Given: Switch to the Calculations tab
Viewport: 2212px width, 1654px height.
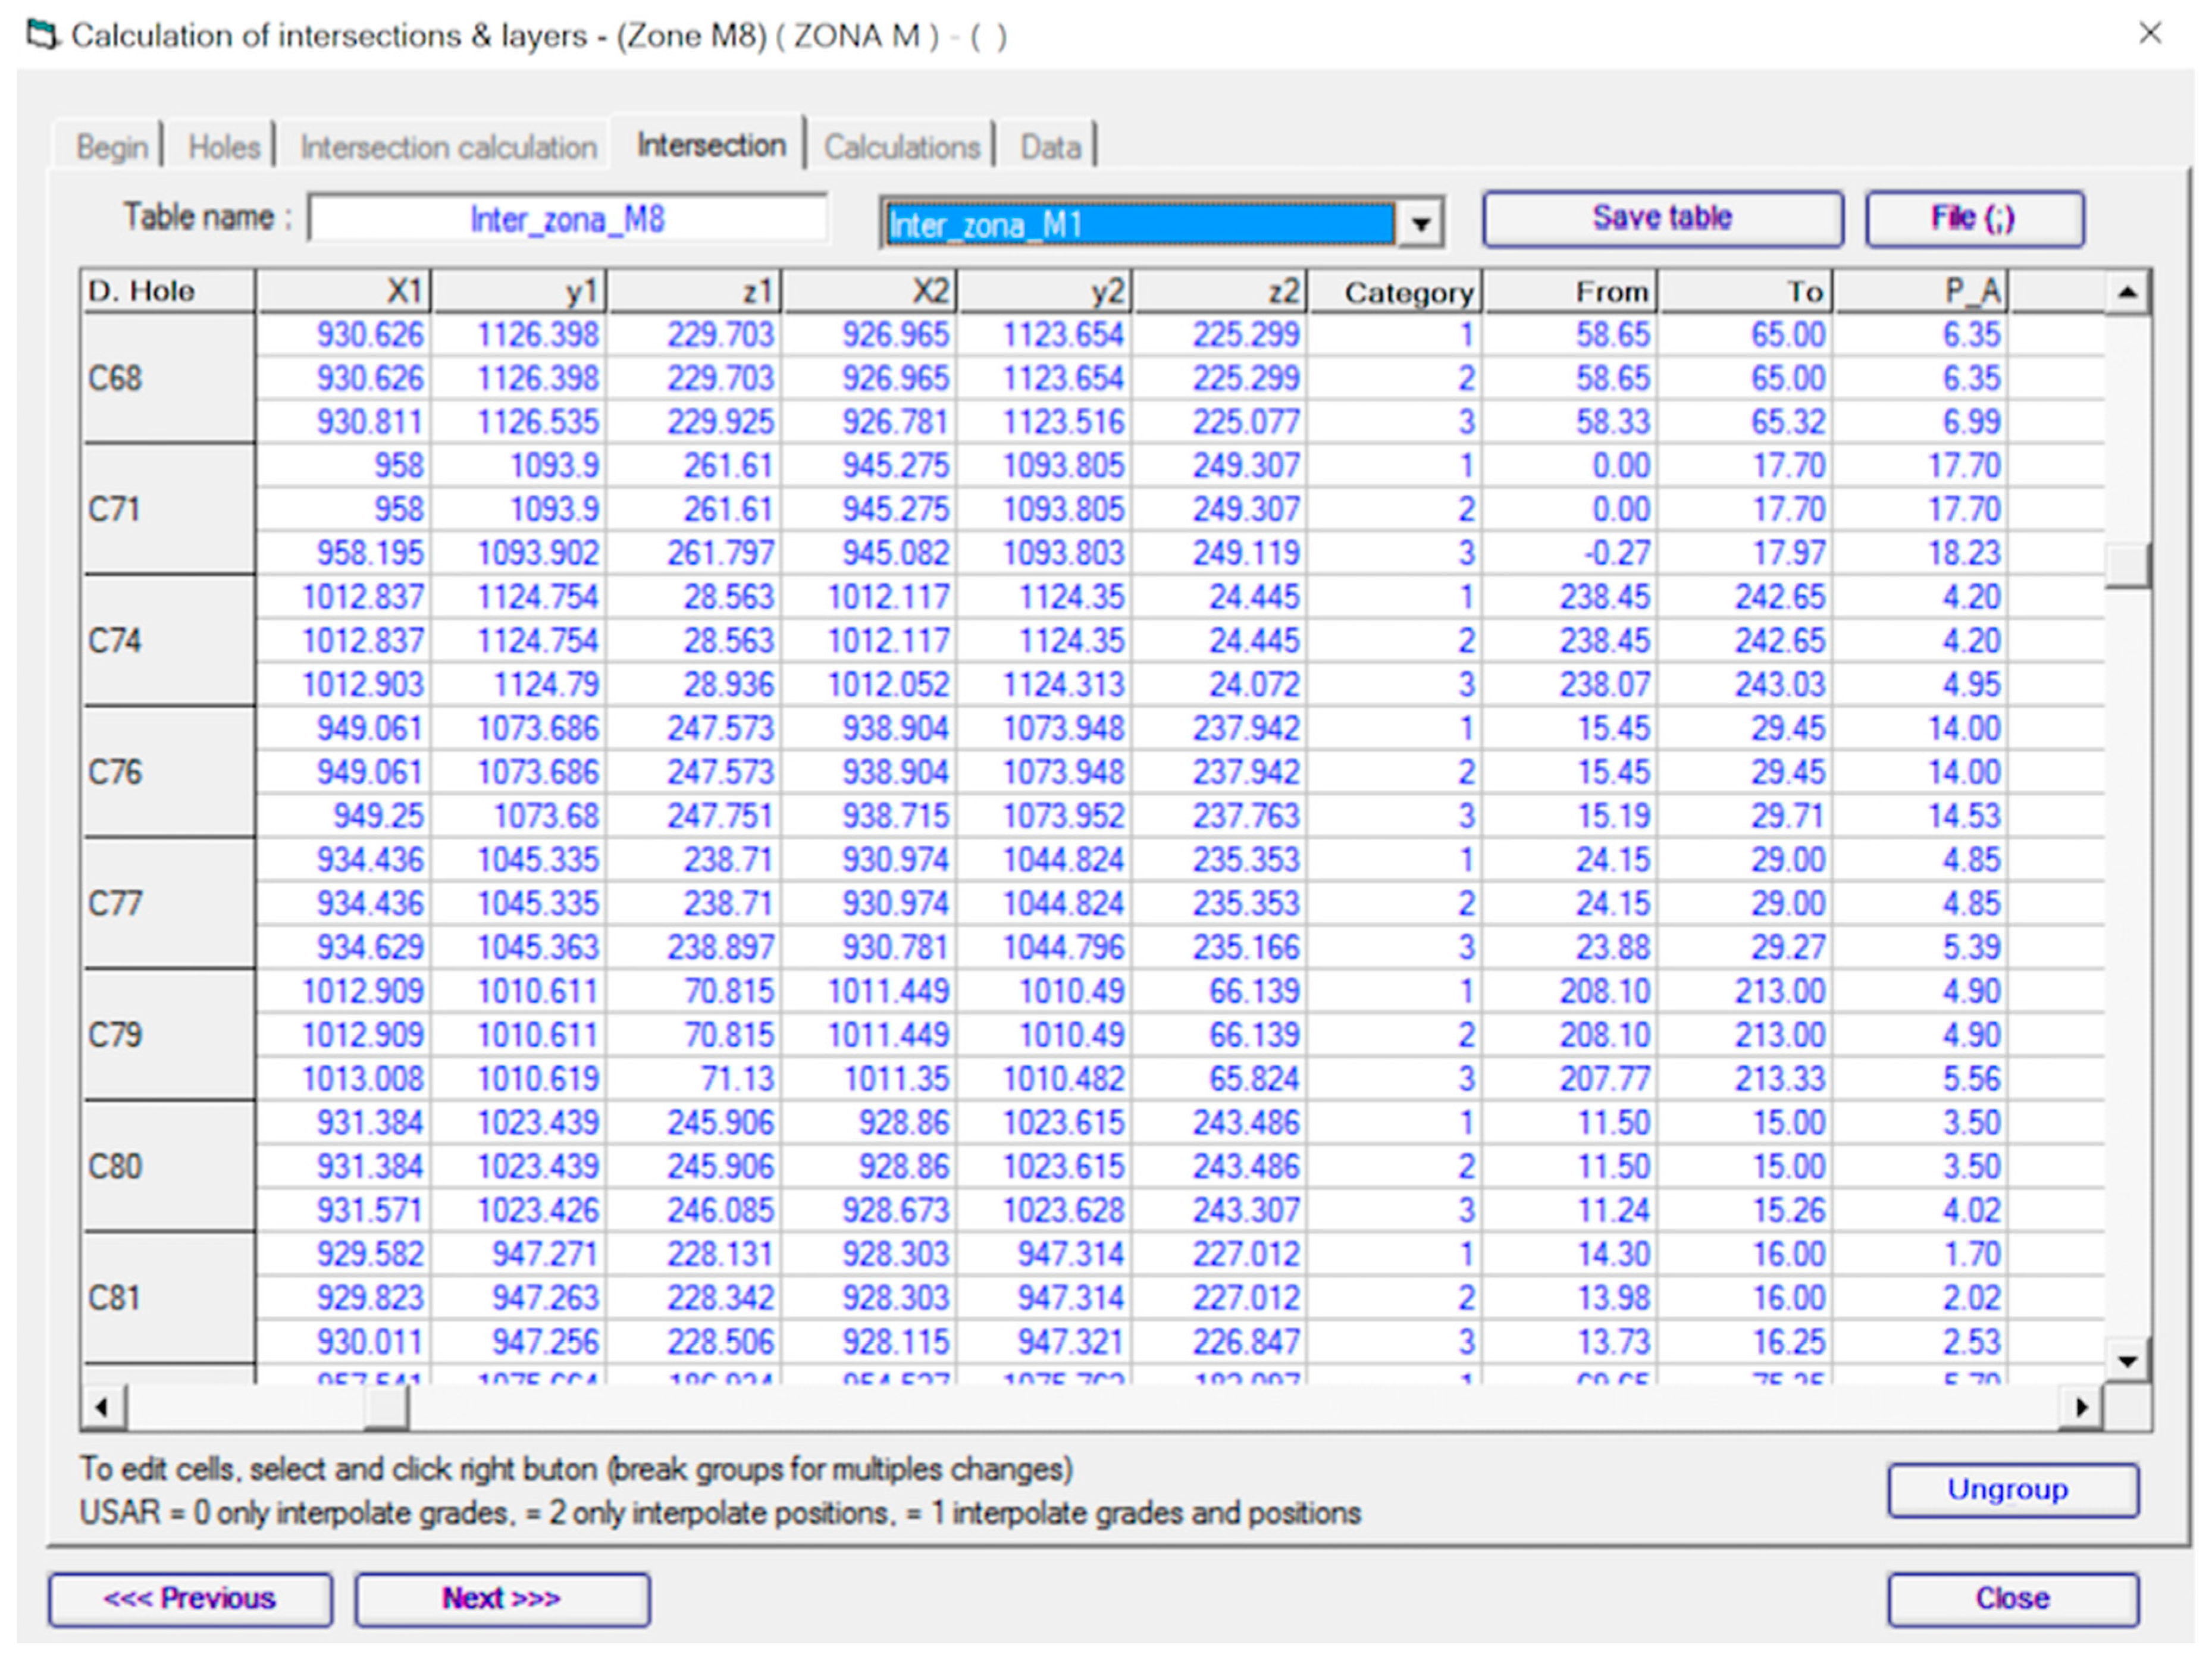Looking at the screenshot, I should tap(901, 148).
